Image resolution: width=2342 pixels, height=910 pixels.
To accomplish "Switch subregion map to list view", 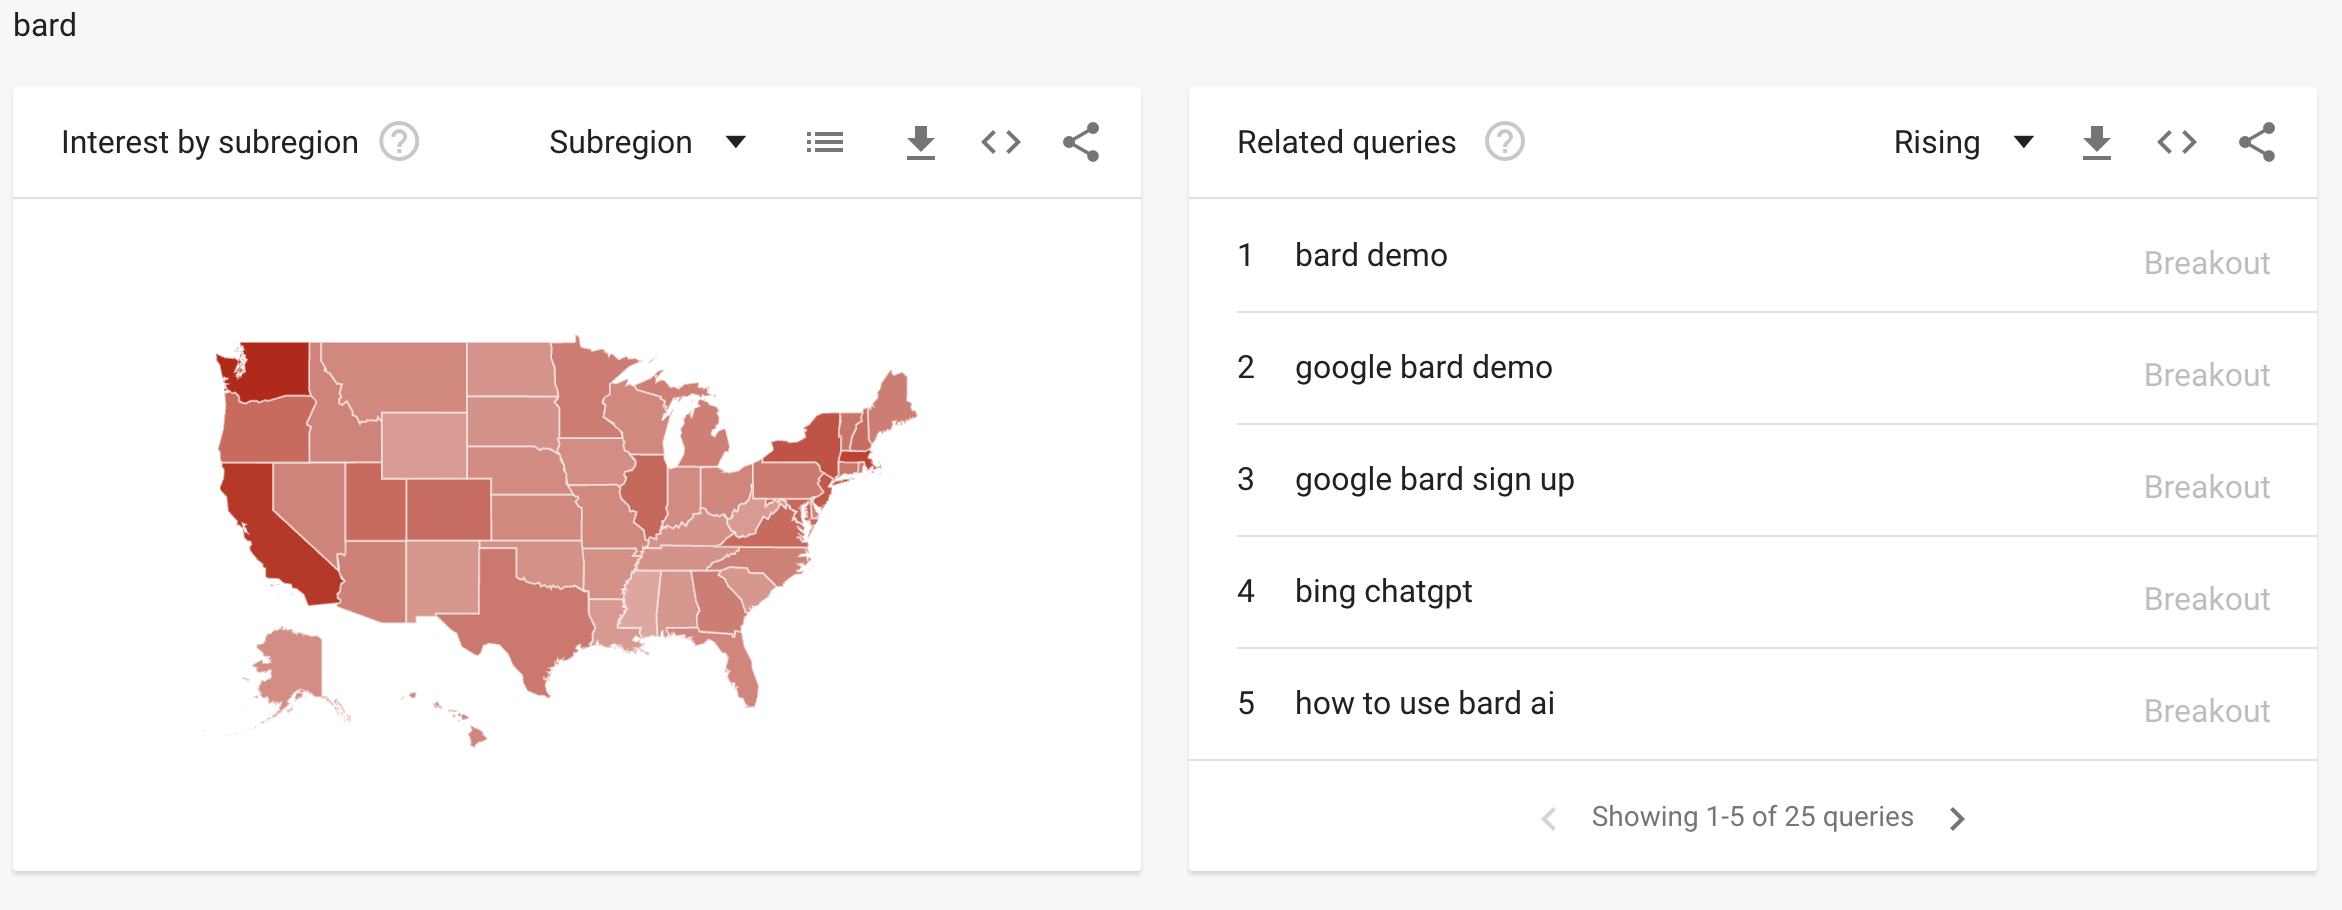I will [825, 143].
